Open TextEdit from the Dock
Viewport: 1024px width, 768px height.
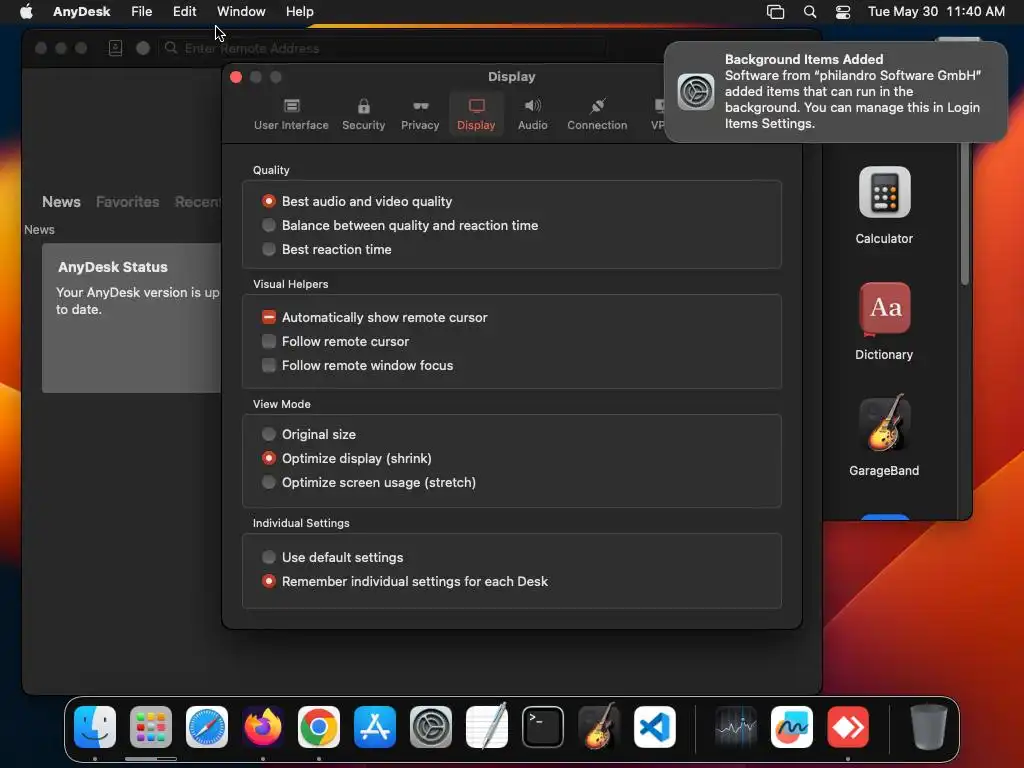point(487,727)
